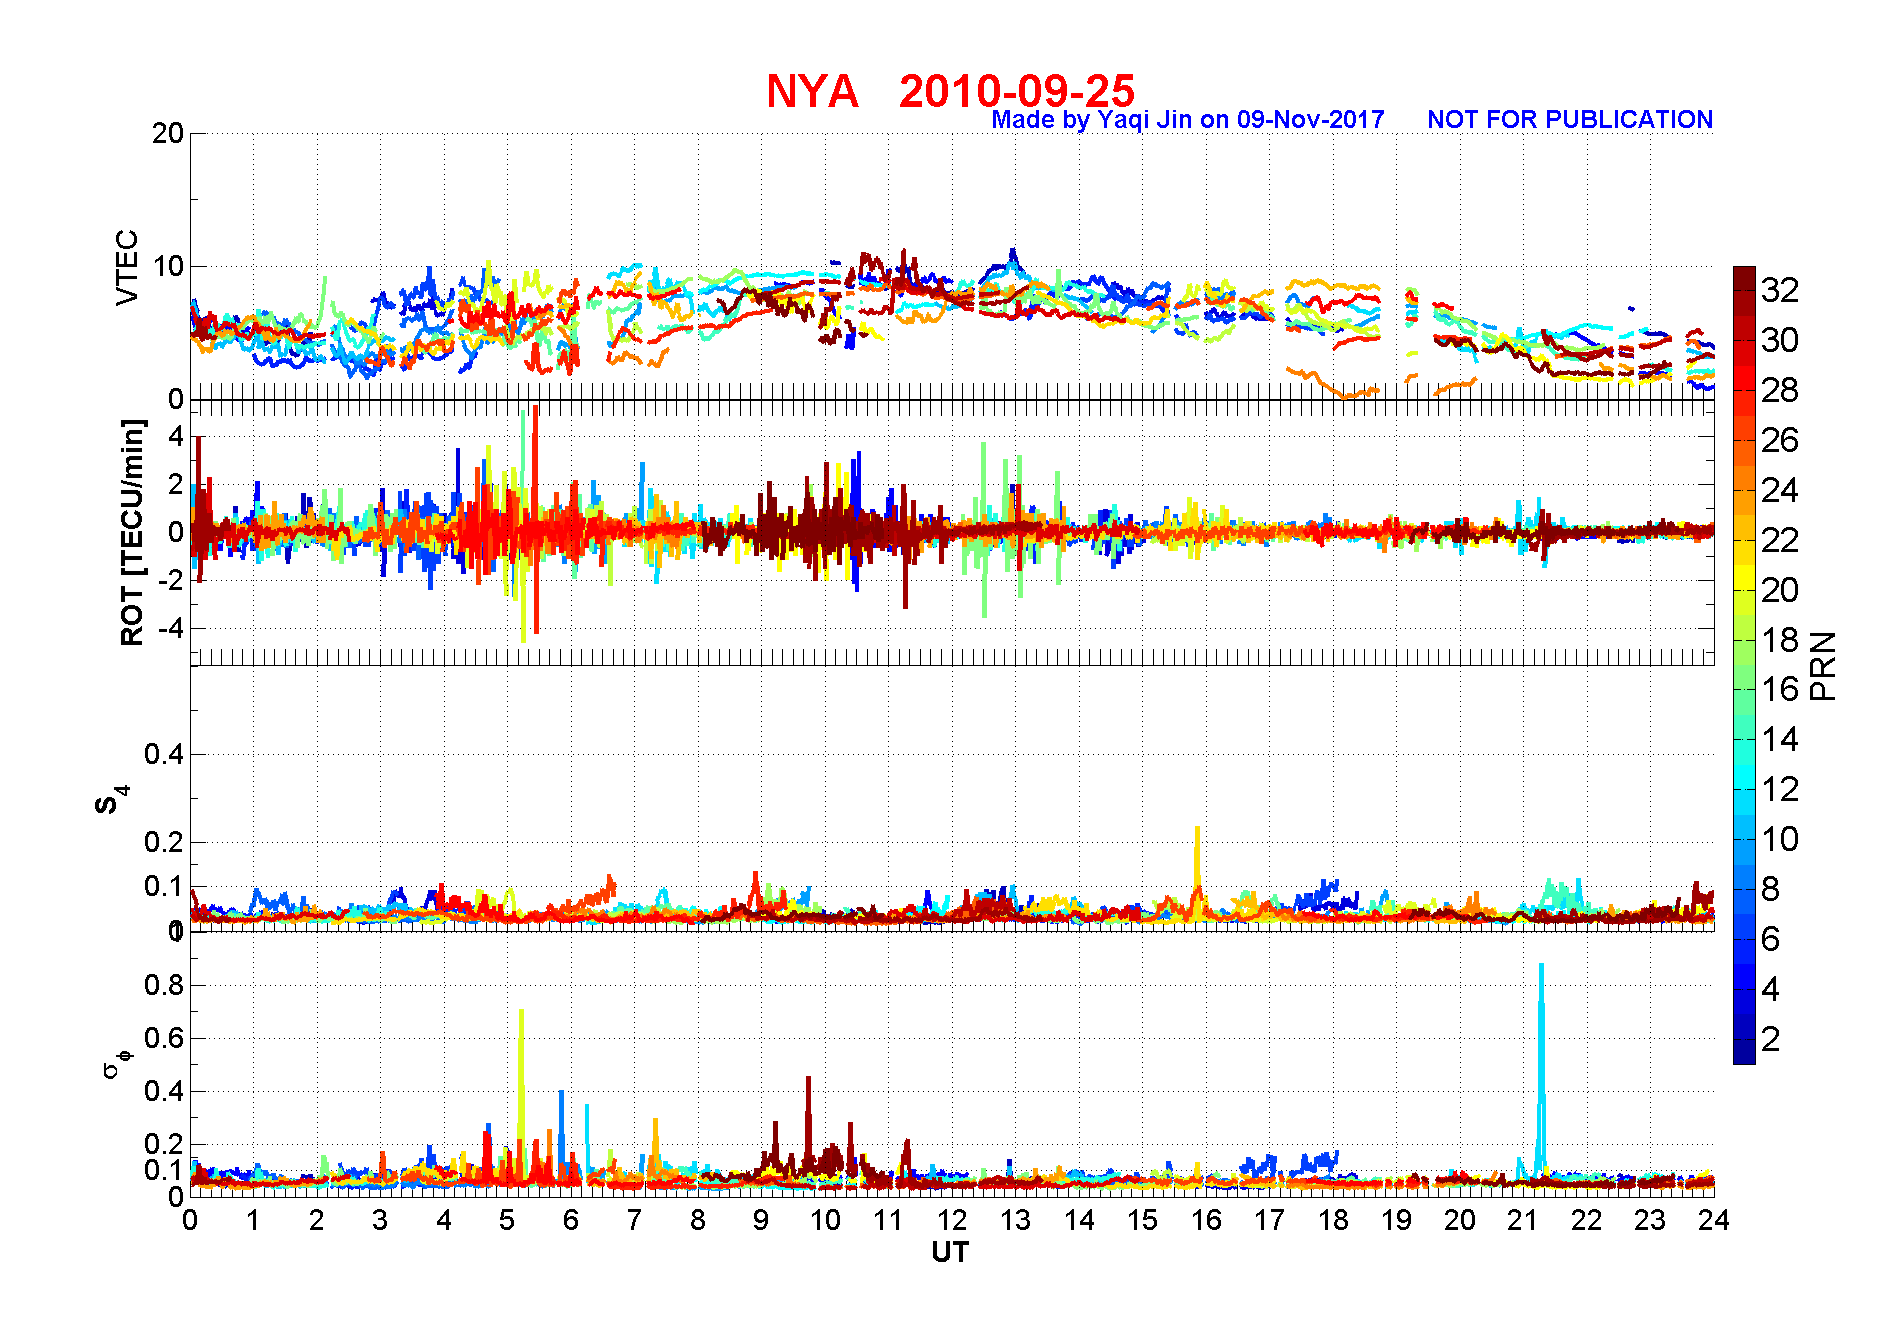Viewport: 1904px width, 1330px height.
Task: Click the '15' tick on the UT axis
Action: coord(1142,1220)
